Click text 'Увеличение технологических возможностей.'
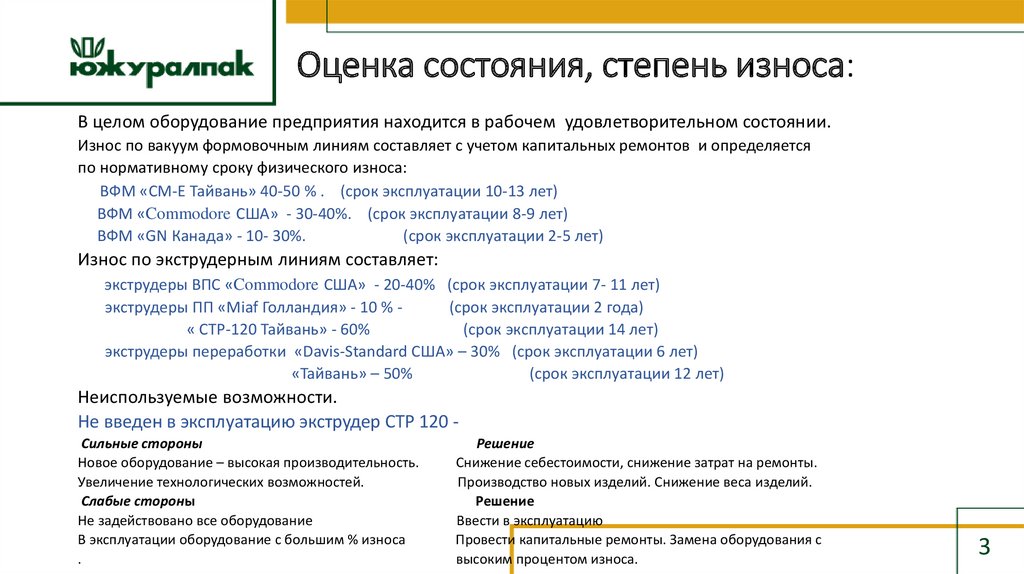The width and height of the screenshot is (1024, 574). pos(221,483)
